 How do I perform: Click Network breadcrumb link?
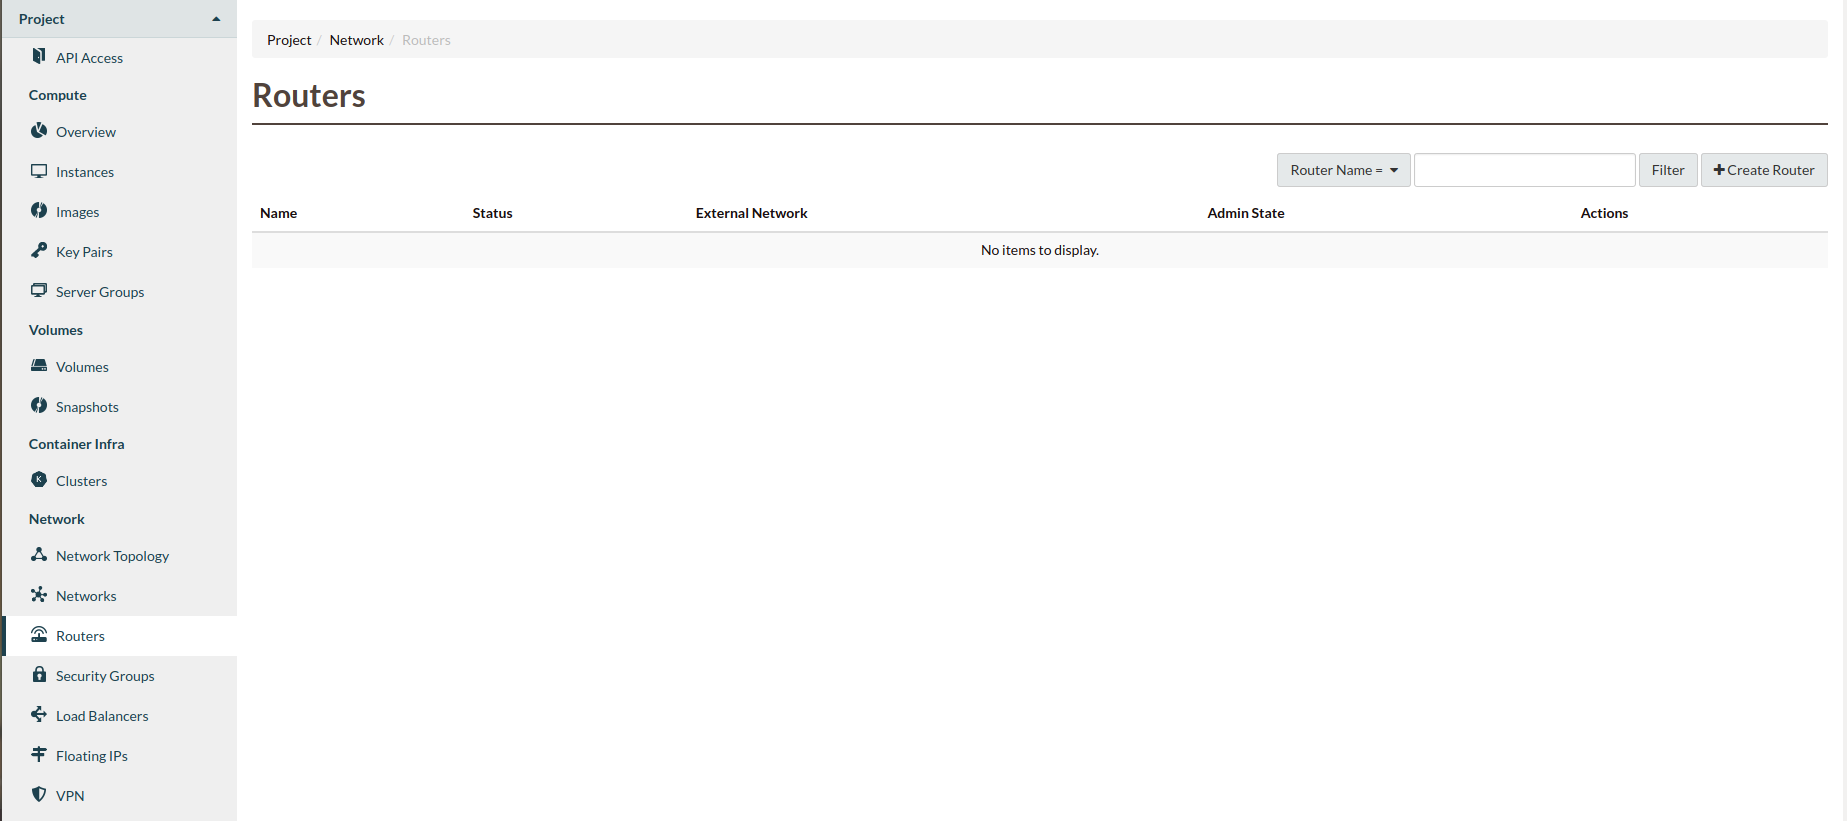click(357, 40)
